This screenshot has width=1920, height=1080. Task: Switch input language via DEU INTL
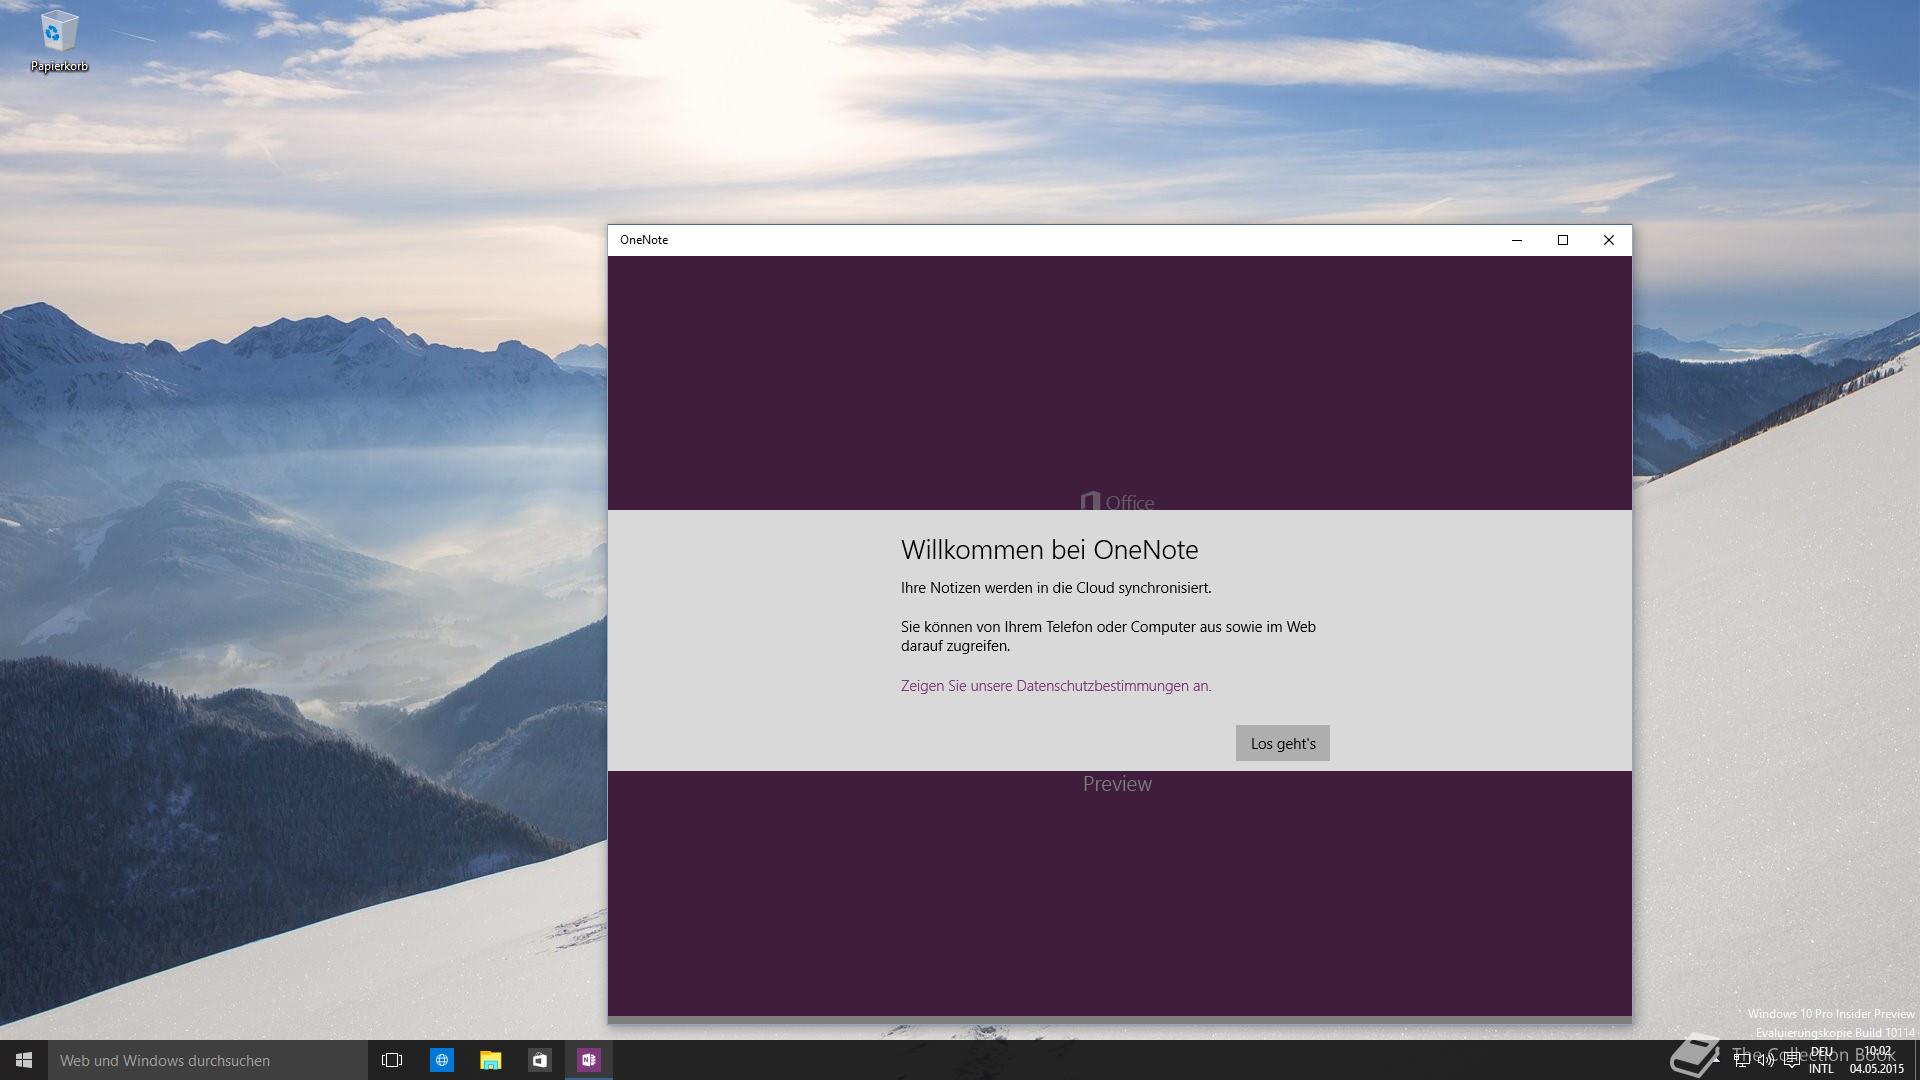coord(1822,1060)
